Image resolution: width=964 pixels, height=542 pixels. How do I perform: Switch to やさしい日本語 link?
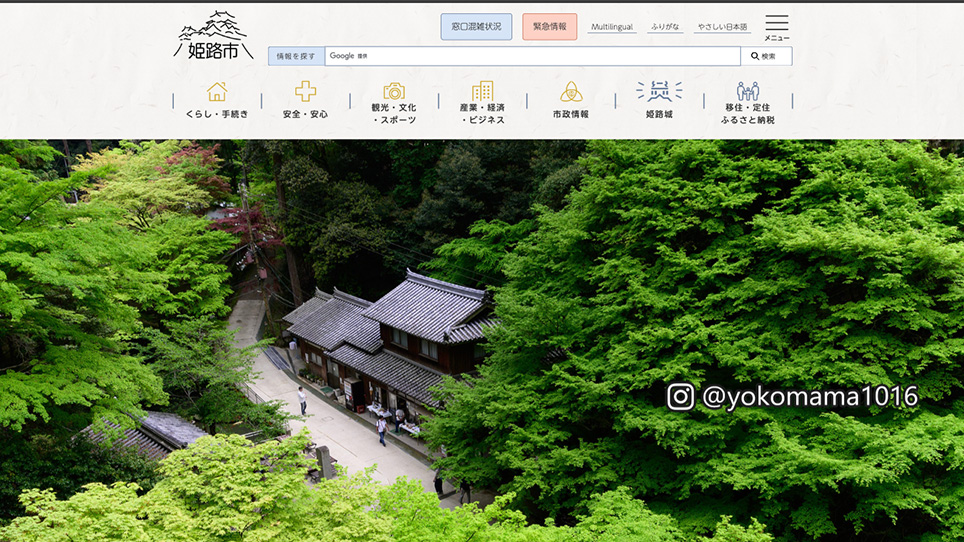(722, 27)
